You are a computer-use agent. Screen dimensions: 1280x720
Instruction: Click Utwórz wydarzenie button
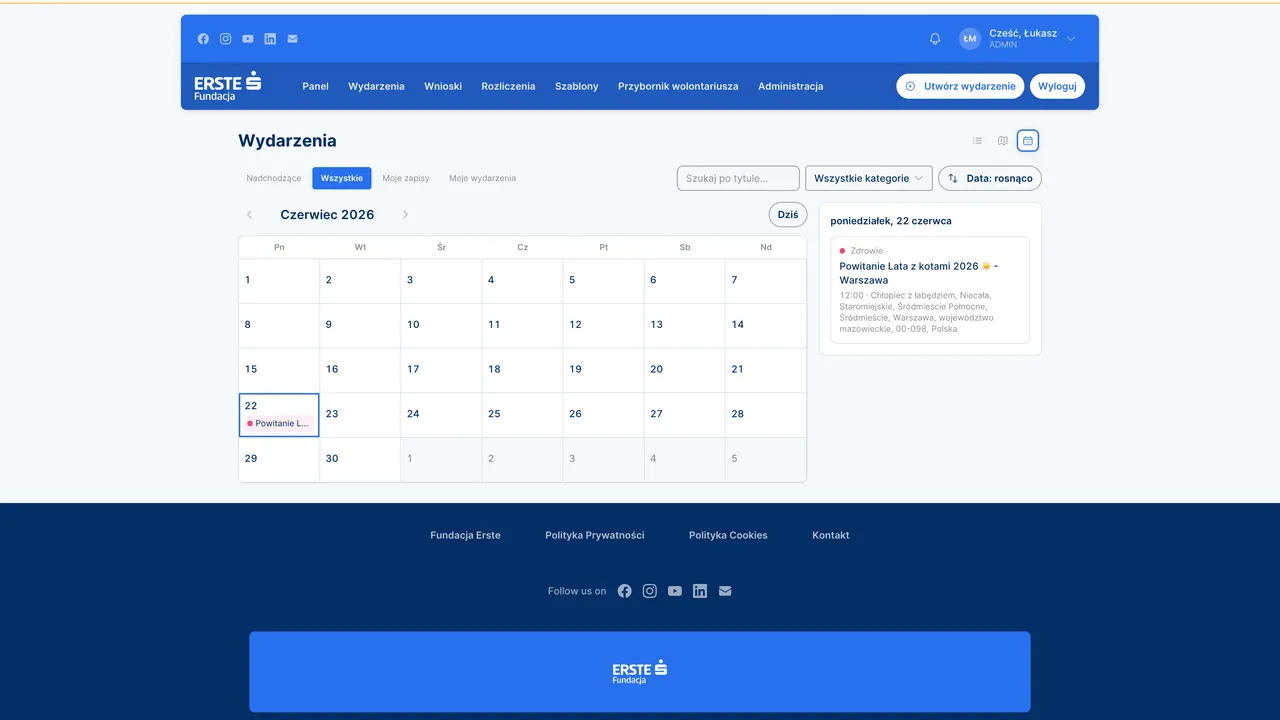pyautogui.click(x=960, y=86)
